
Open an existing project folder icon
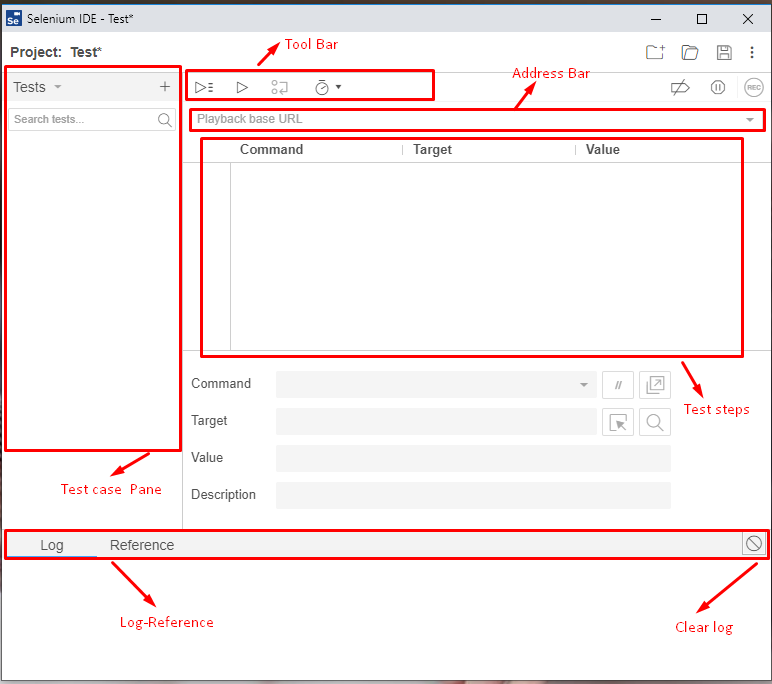tap(690, 52)
